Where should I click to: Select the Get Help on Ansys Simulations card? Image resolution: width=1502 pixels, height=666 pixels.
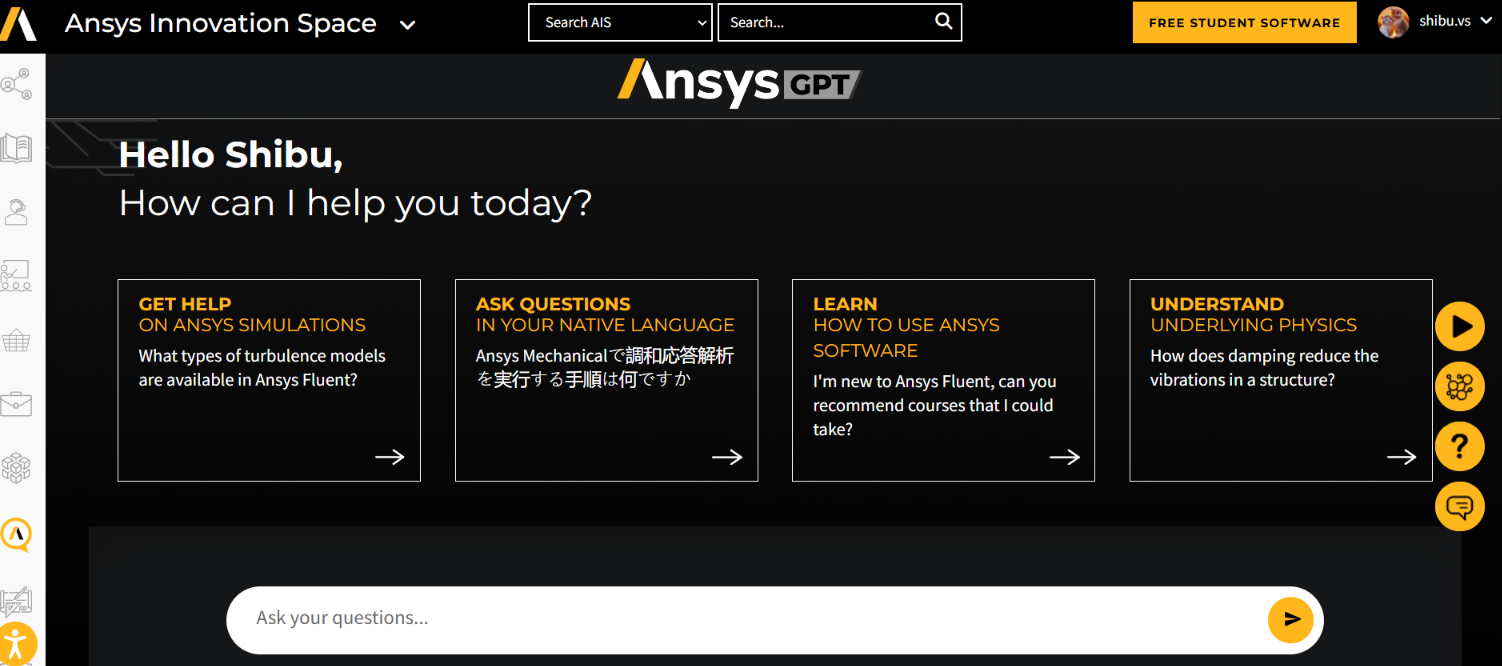(269, 380)
